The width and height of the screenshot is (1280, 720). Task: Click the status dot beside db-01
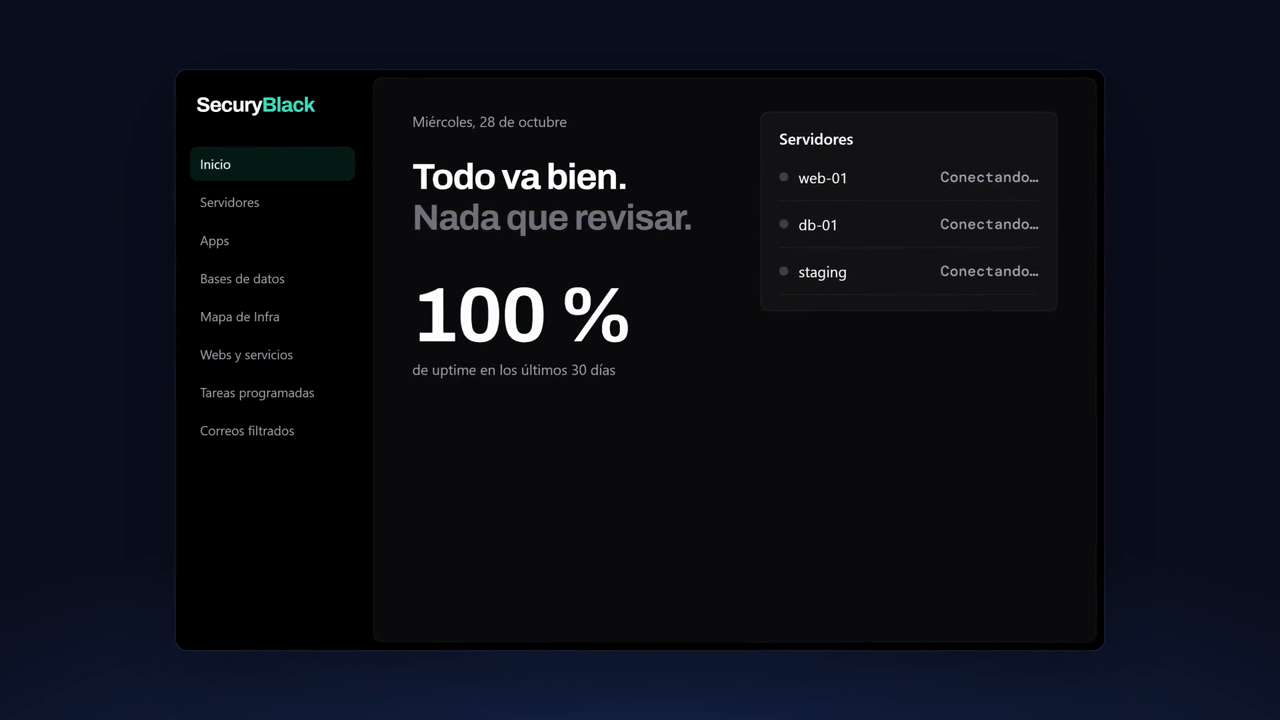pos(784,224)
